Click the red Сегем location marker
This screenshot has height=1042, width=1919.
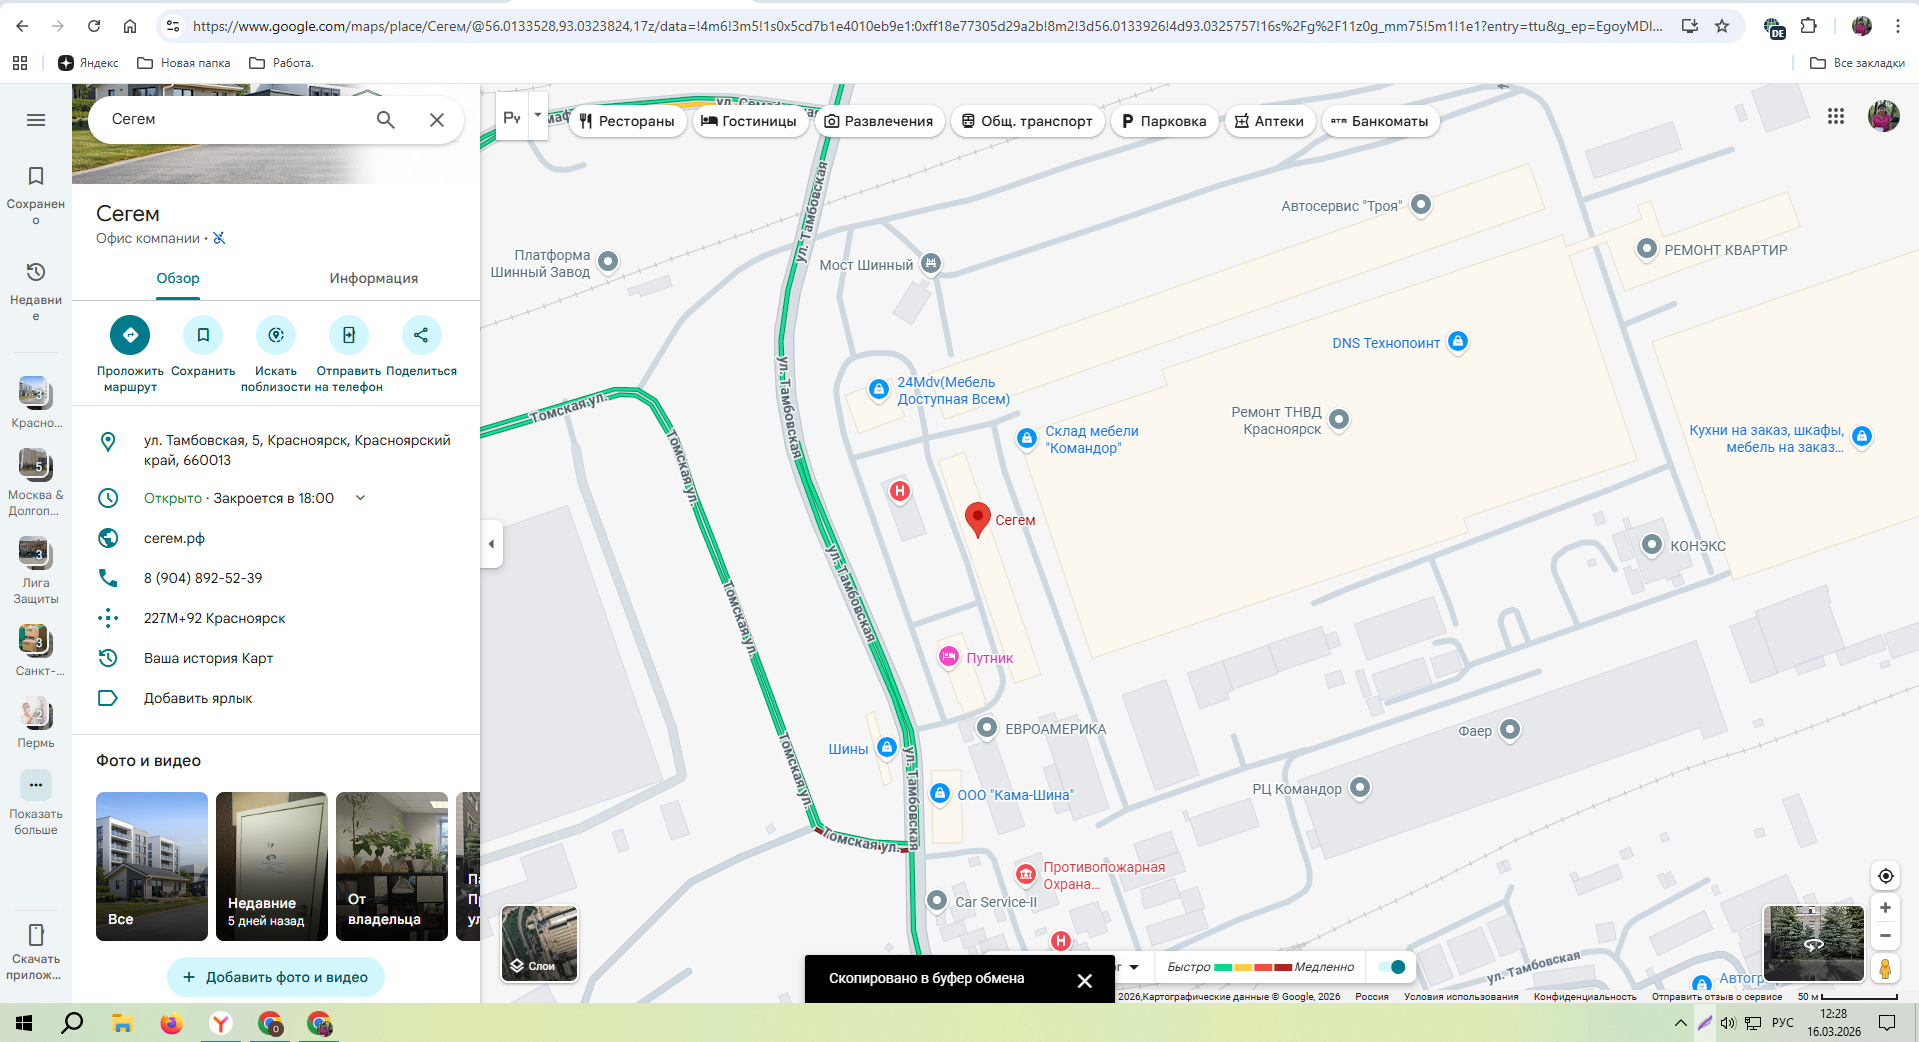pos(977,520)
